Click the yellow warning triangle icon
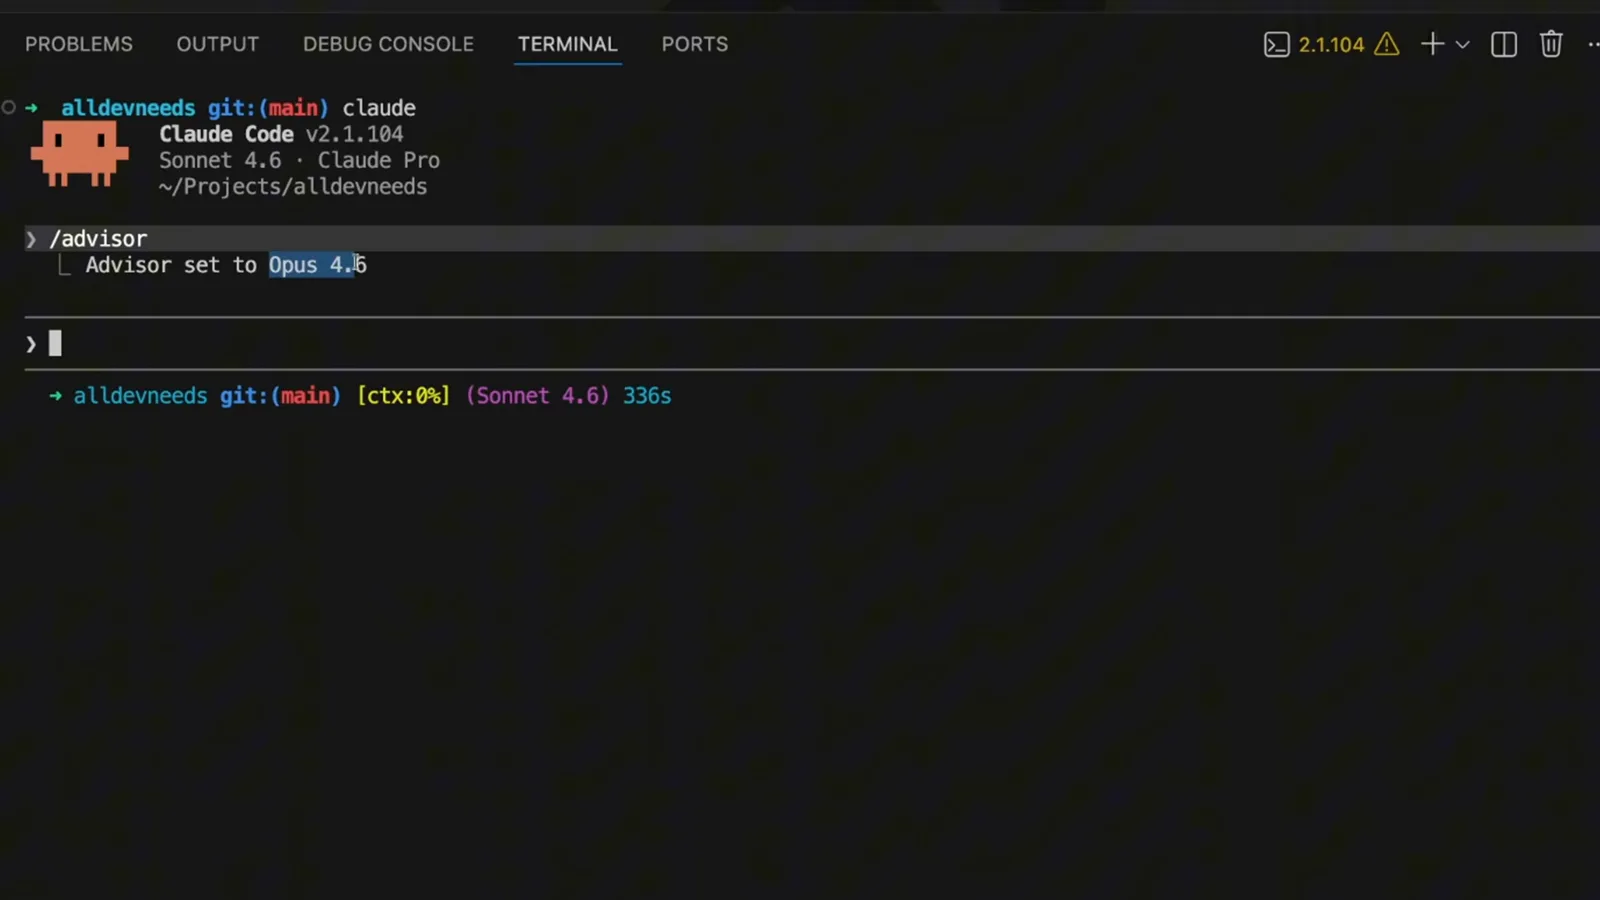The height and width of the screenshot is (900, 1600). click(1387, 44)
